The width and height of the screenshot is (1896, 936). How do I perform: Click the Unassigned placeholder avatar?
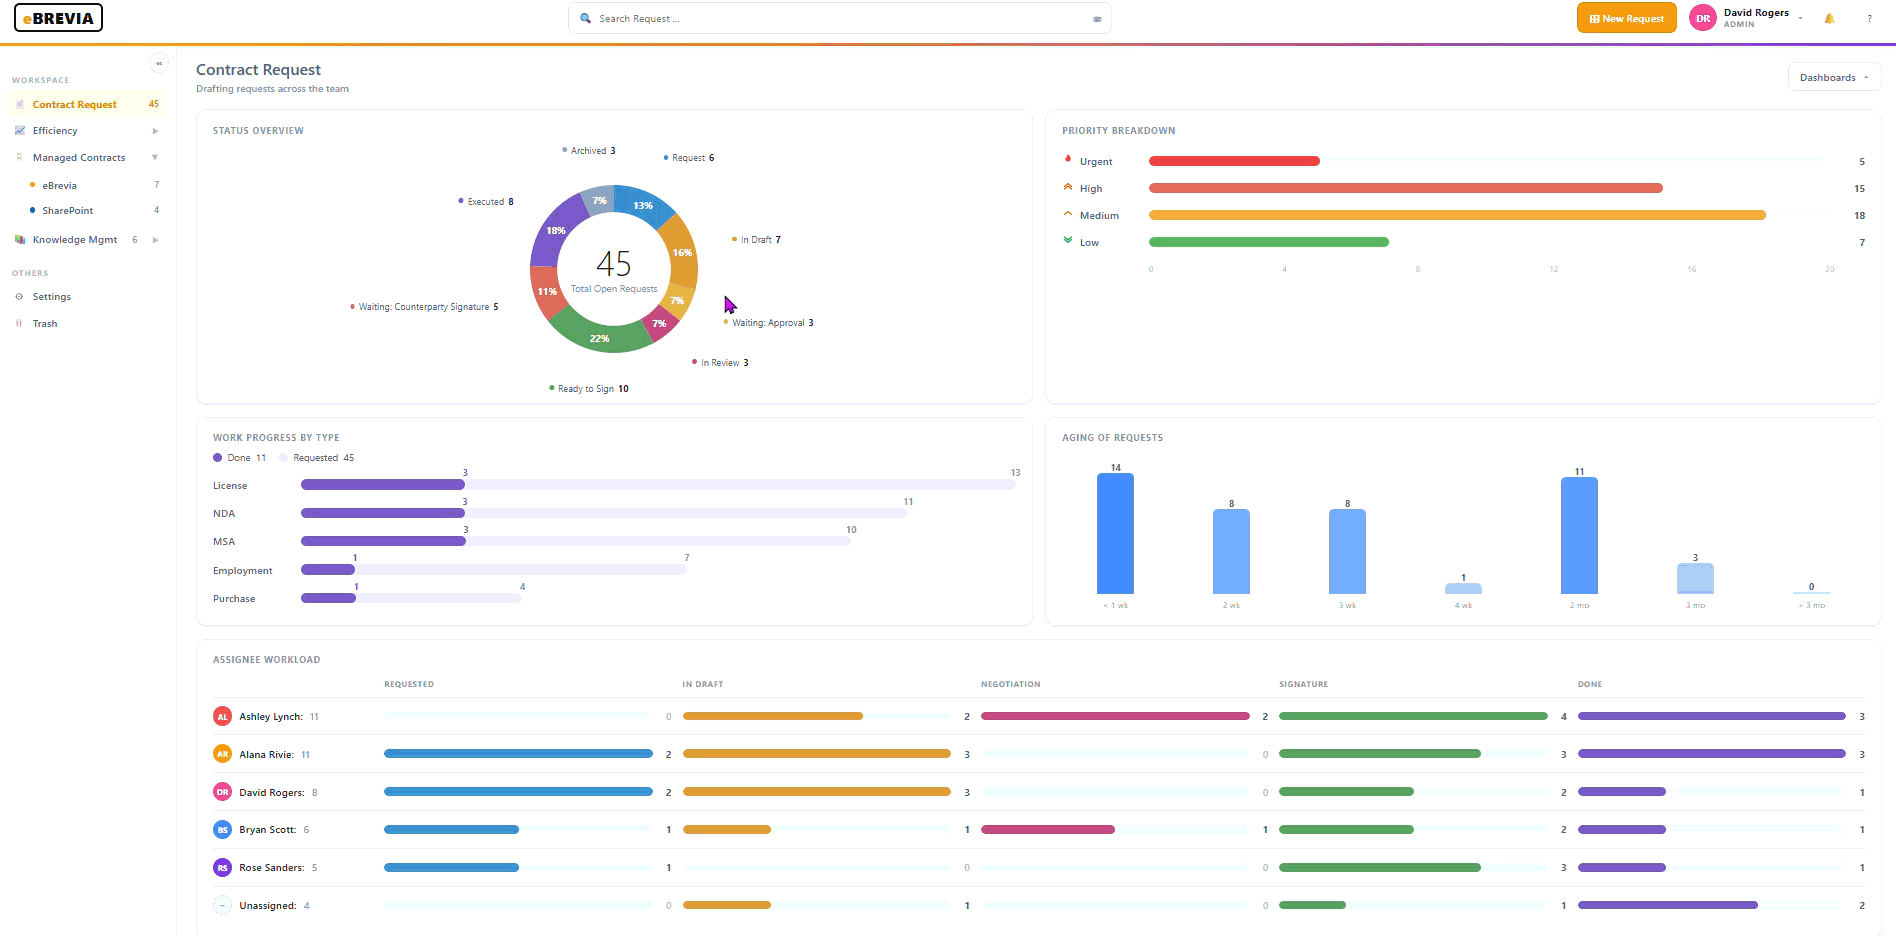(223, 905)
